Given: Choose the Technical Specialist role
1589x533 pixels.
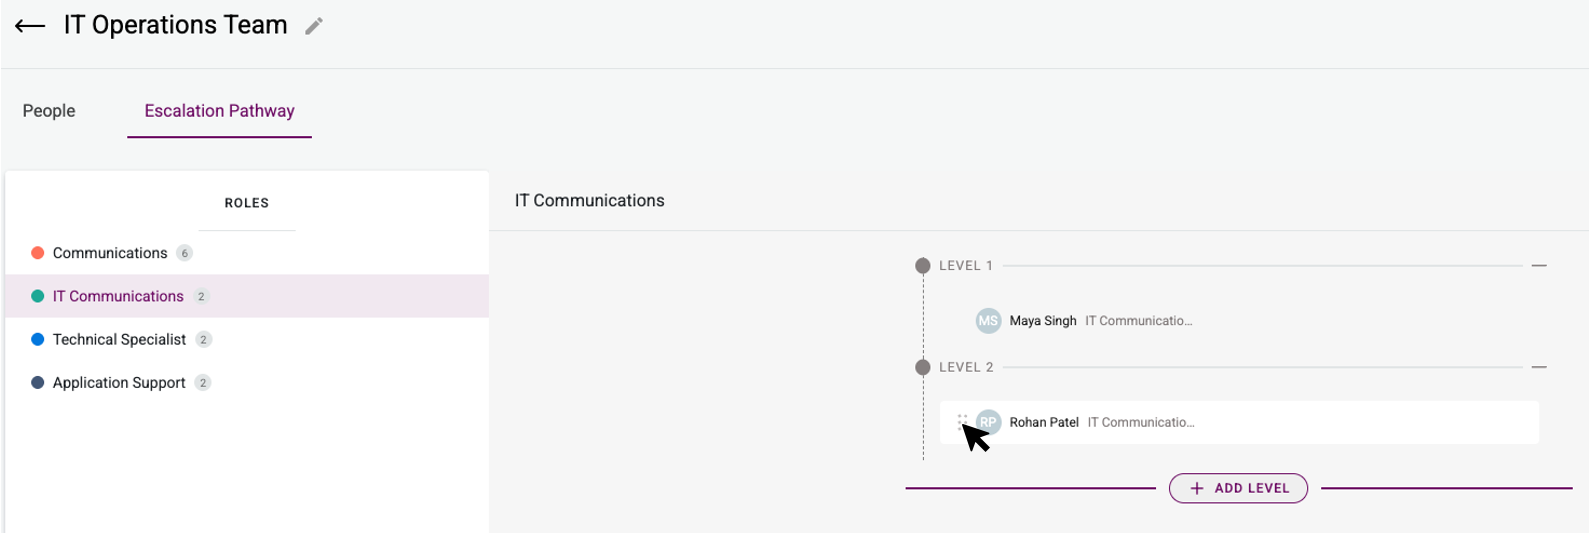Looking at the screenshot, I should [119, 340].
